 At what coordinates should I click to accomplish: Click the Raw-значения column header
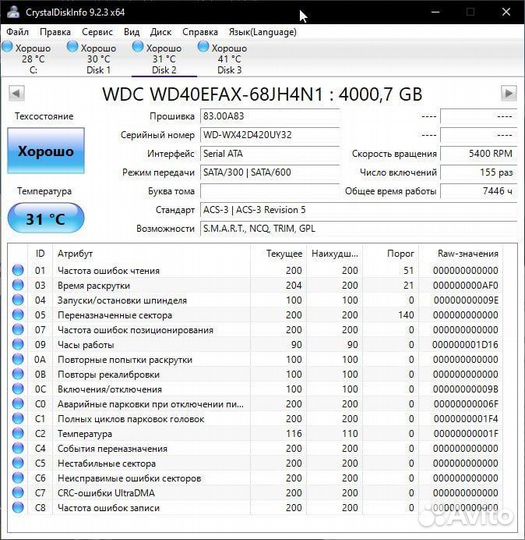tap(461, 254)
